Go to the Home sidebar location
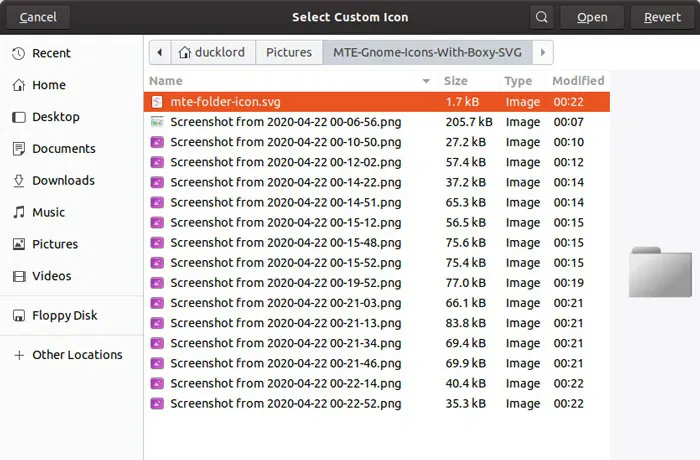This screenshot has width=700, height=460. tap(39, 85)
